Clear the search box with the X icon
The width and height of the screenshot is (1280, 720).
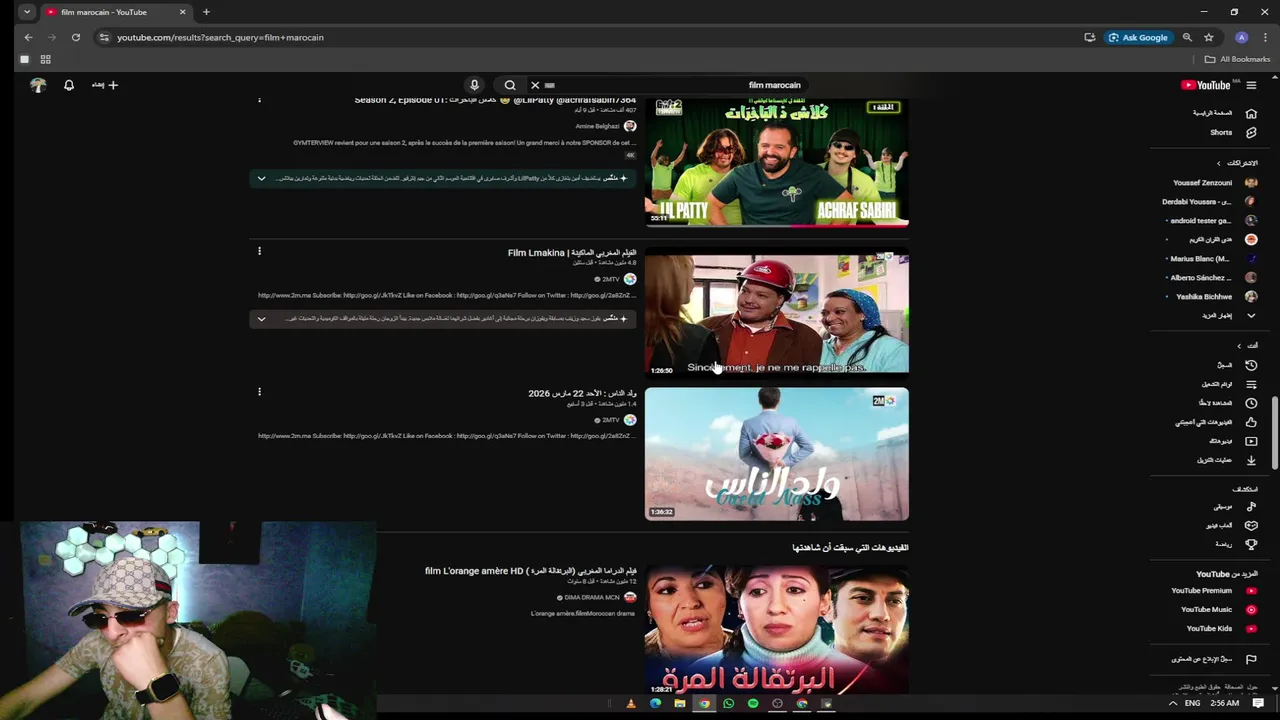(x=535, y=85)
